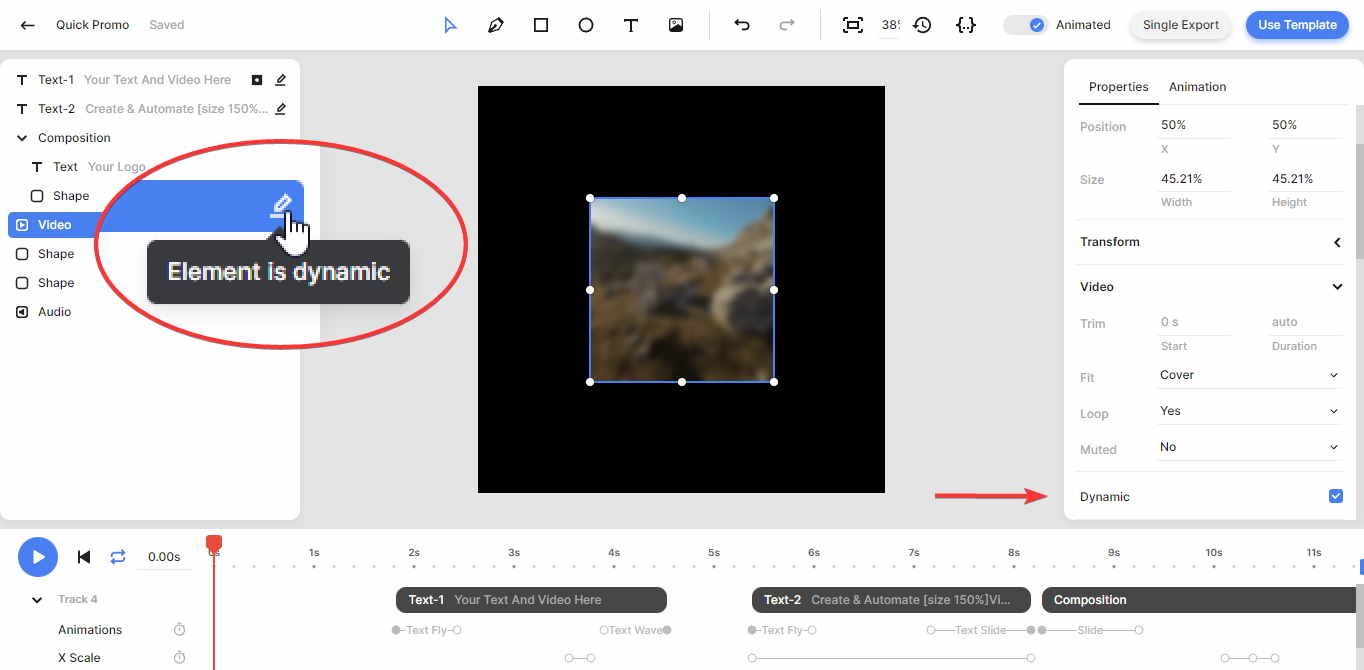Click the Use Template button
Screen dimensions: 1364x670
point(1296,25)
